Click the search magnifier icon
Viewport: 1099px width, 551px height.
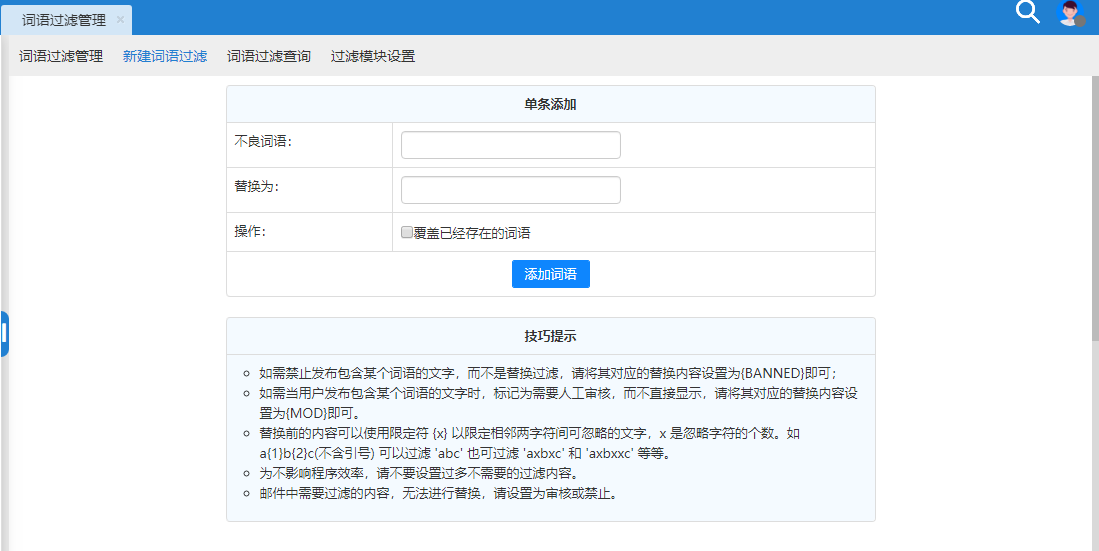1027,12
